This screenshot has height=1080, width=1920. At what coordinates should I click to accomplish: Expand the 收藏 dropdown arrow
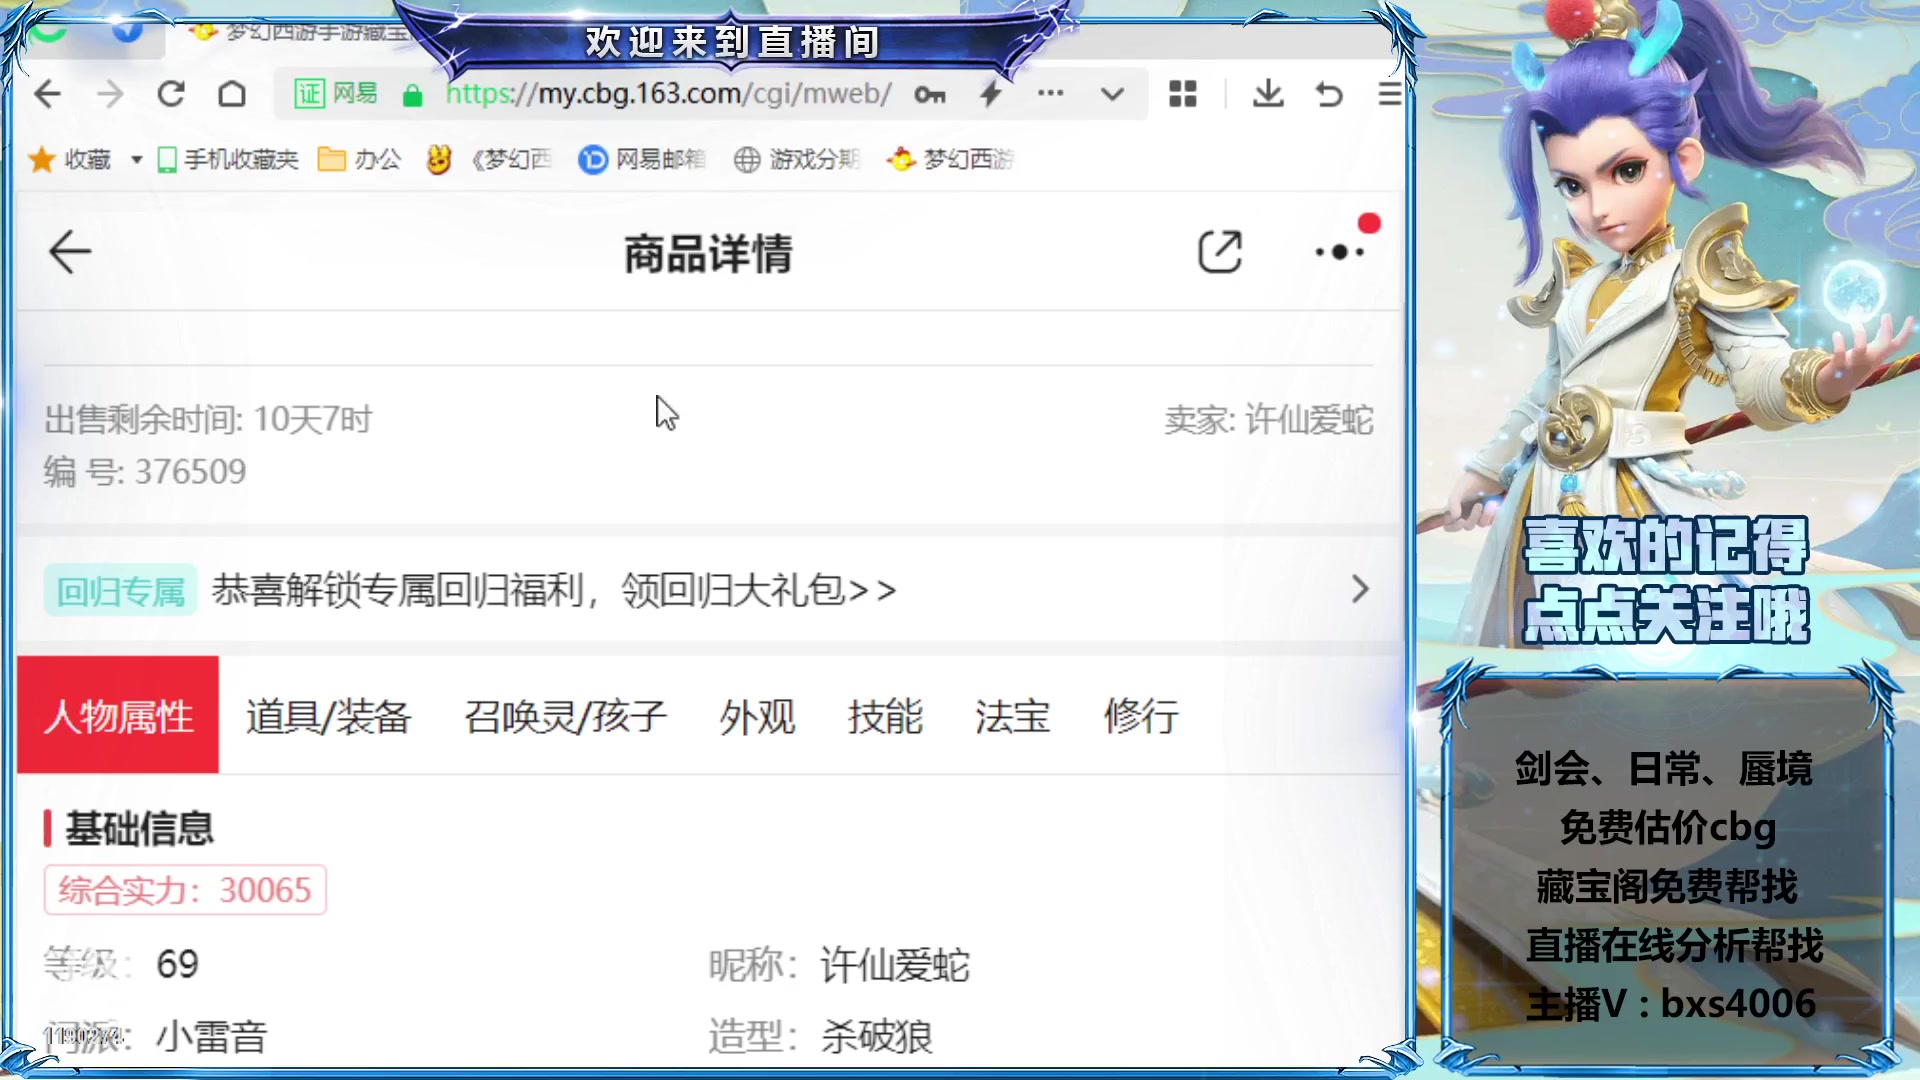point(137,160)
